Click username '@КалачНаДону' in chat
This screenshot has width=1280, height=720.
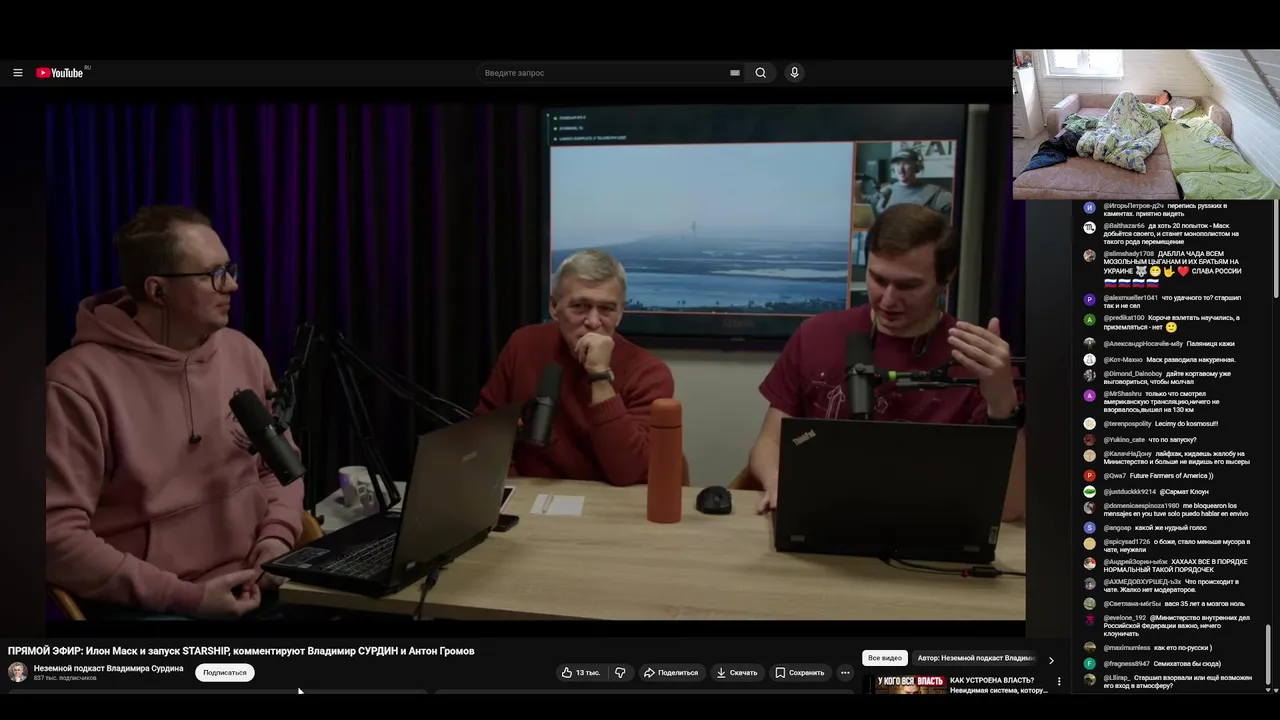point(1128,454)
